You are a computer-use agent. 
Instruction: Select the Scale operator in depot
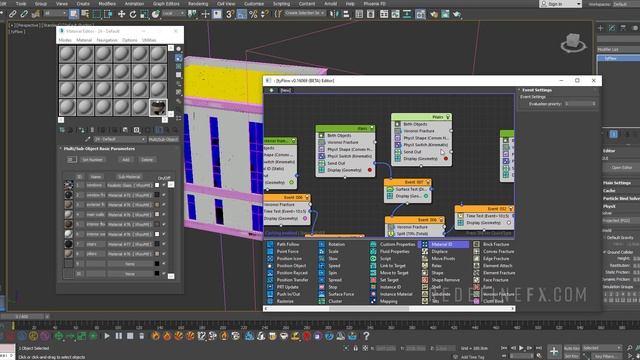[x=329, y=251]
